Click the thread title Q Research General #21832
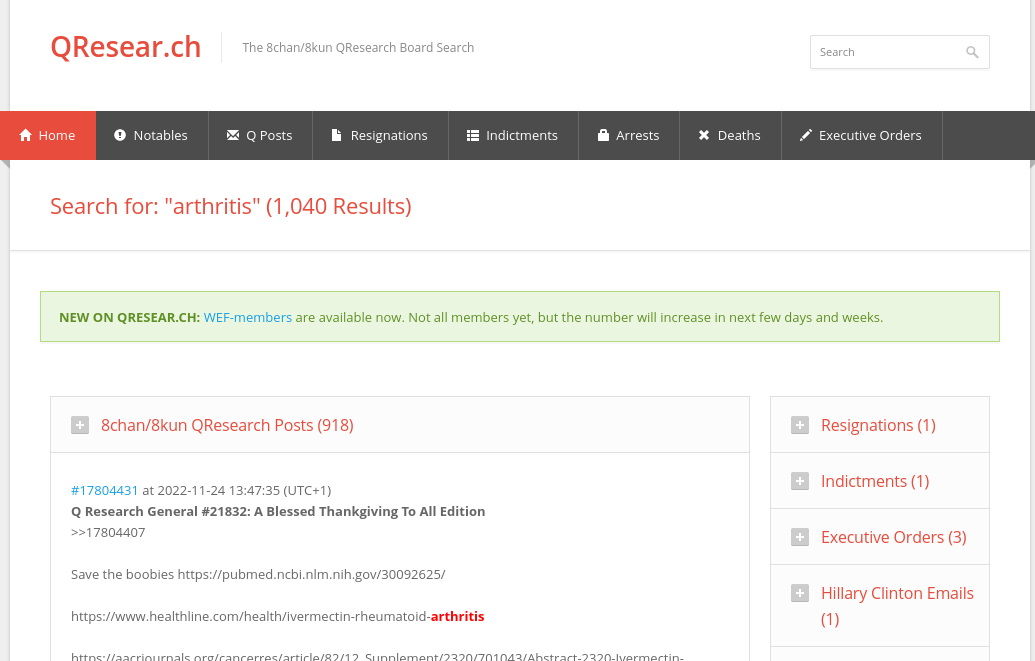 (x=278, y=512)
